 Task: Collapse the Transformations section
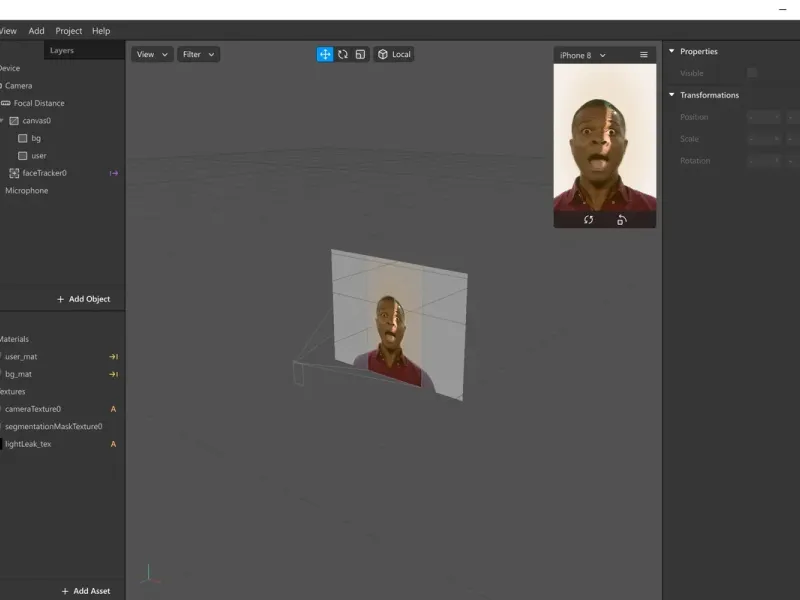click(x=672, y=95)
